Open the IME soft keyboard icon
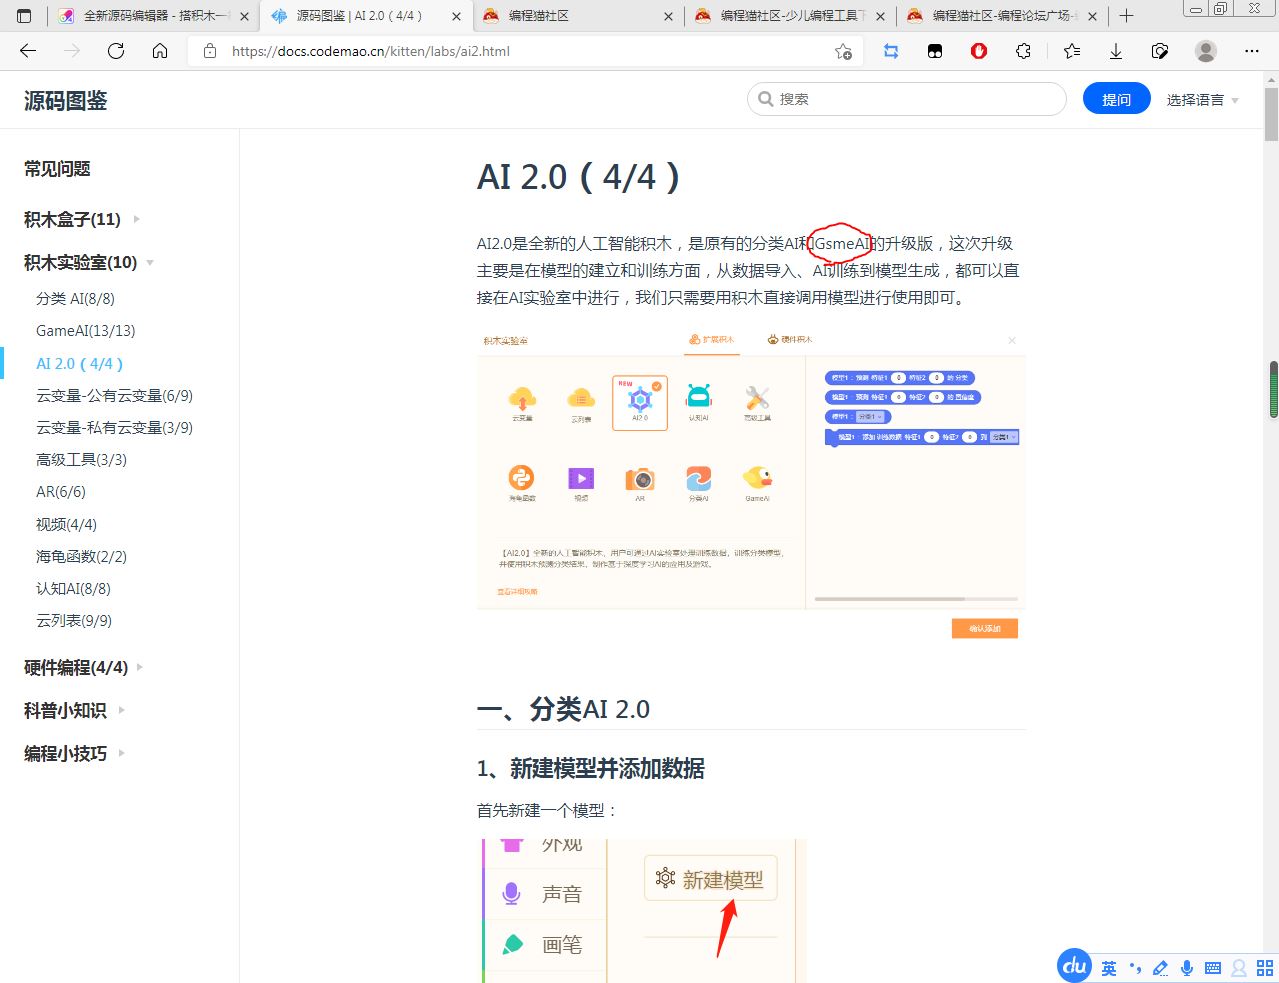 [1213, 968]
